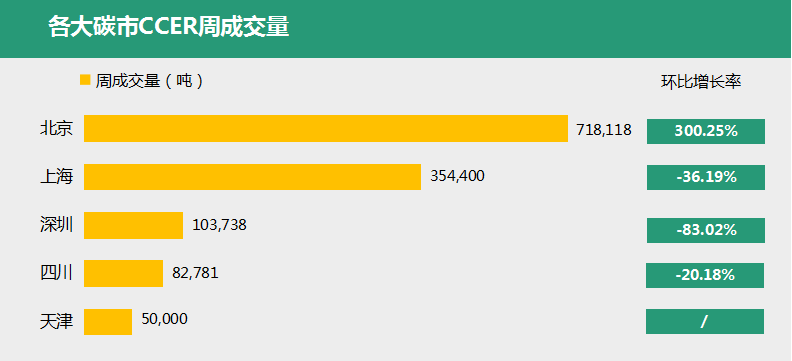This screenshot has width=792, height=361.
Task: Click the -36.19% growth rate box
Action: coord(706,177)
